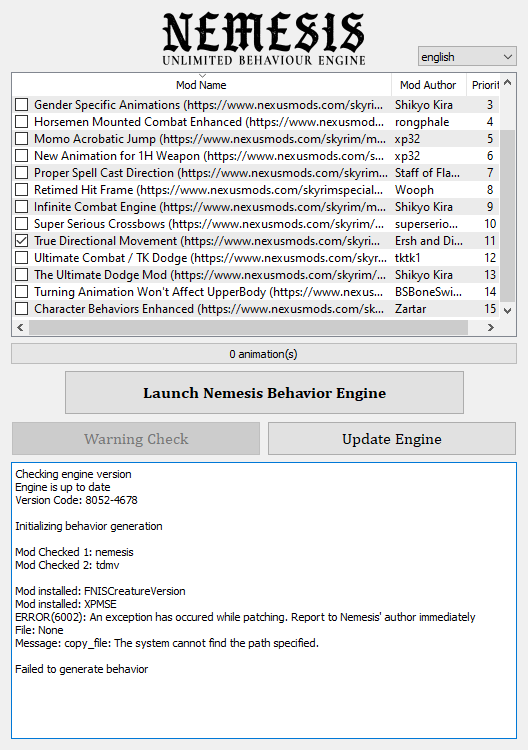Image resolution: width=528 pixels, height=750 pixels.
Task: Enable New Animation for 1H Weapon
Action: click(22, 156)
